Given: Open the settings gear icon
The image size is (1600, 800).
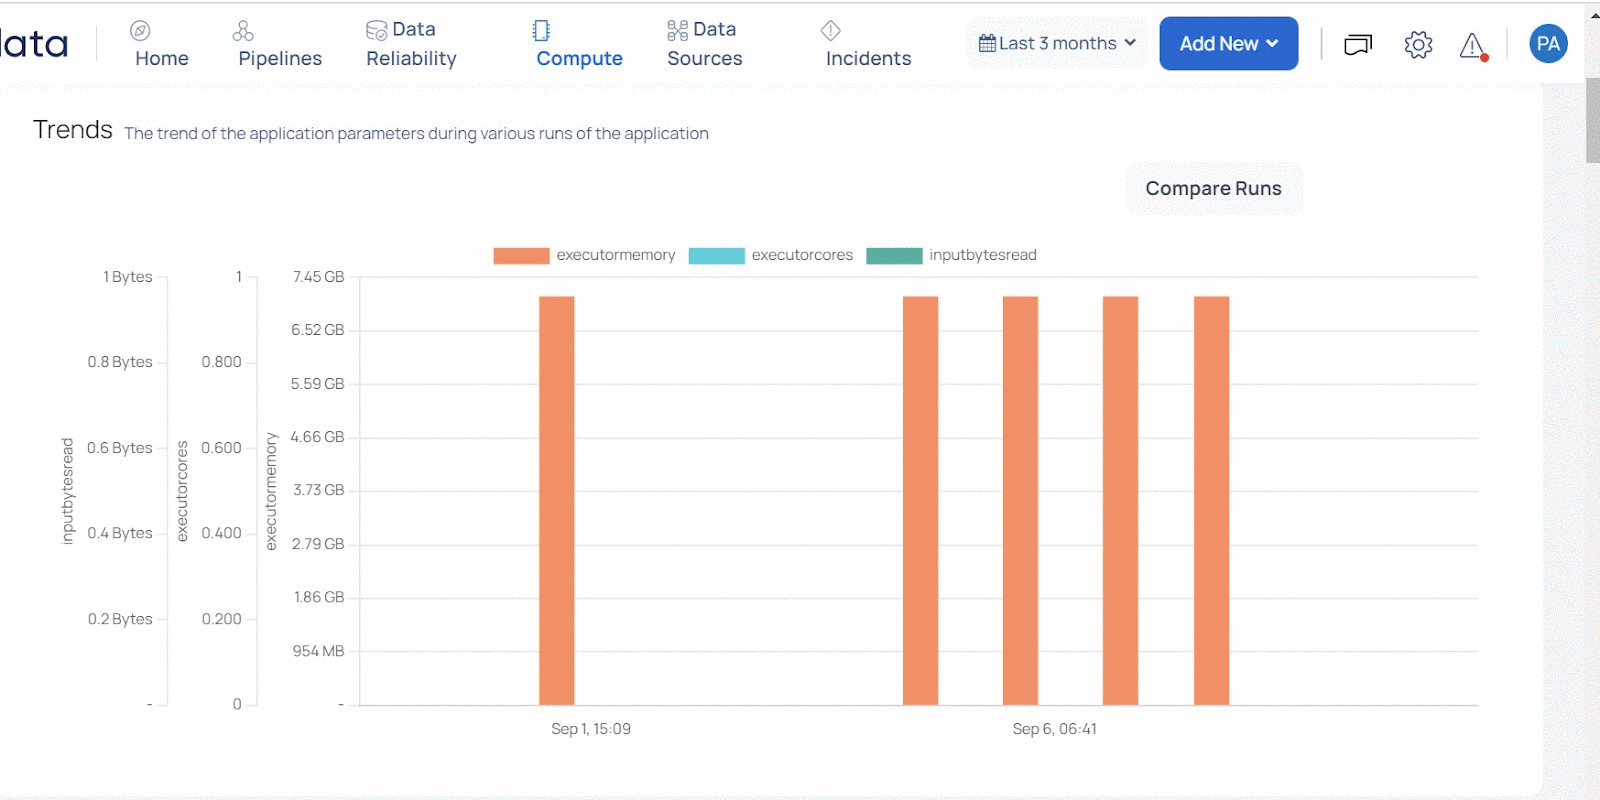Looking at the screenshot, I should (x=1418, y=44).
